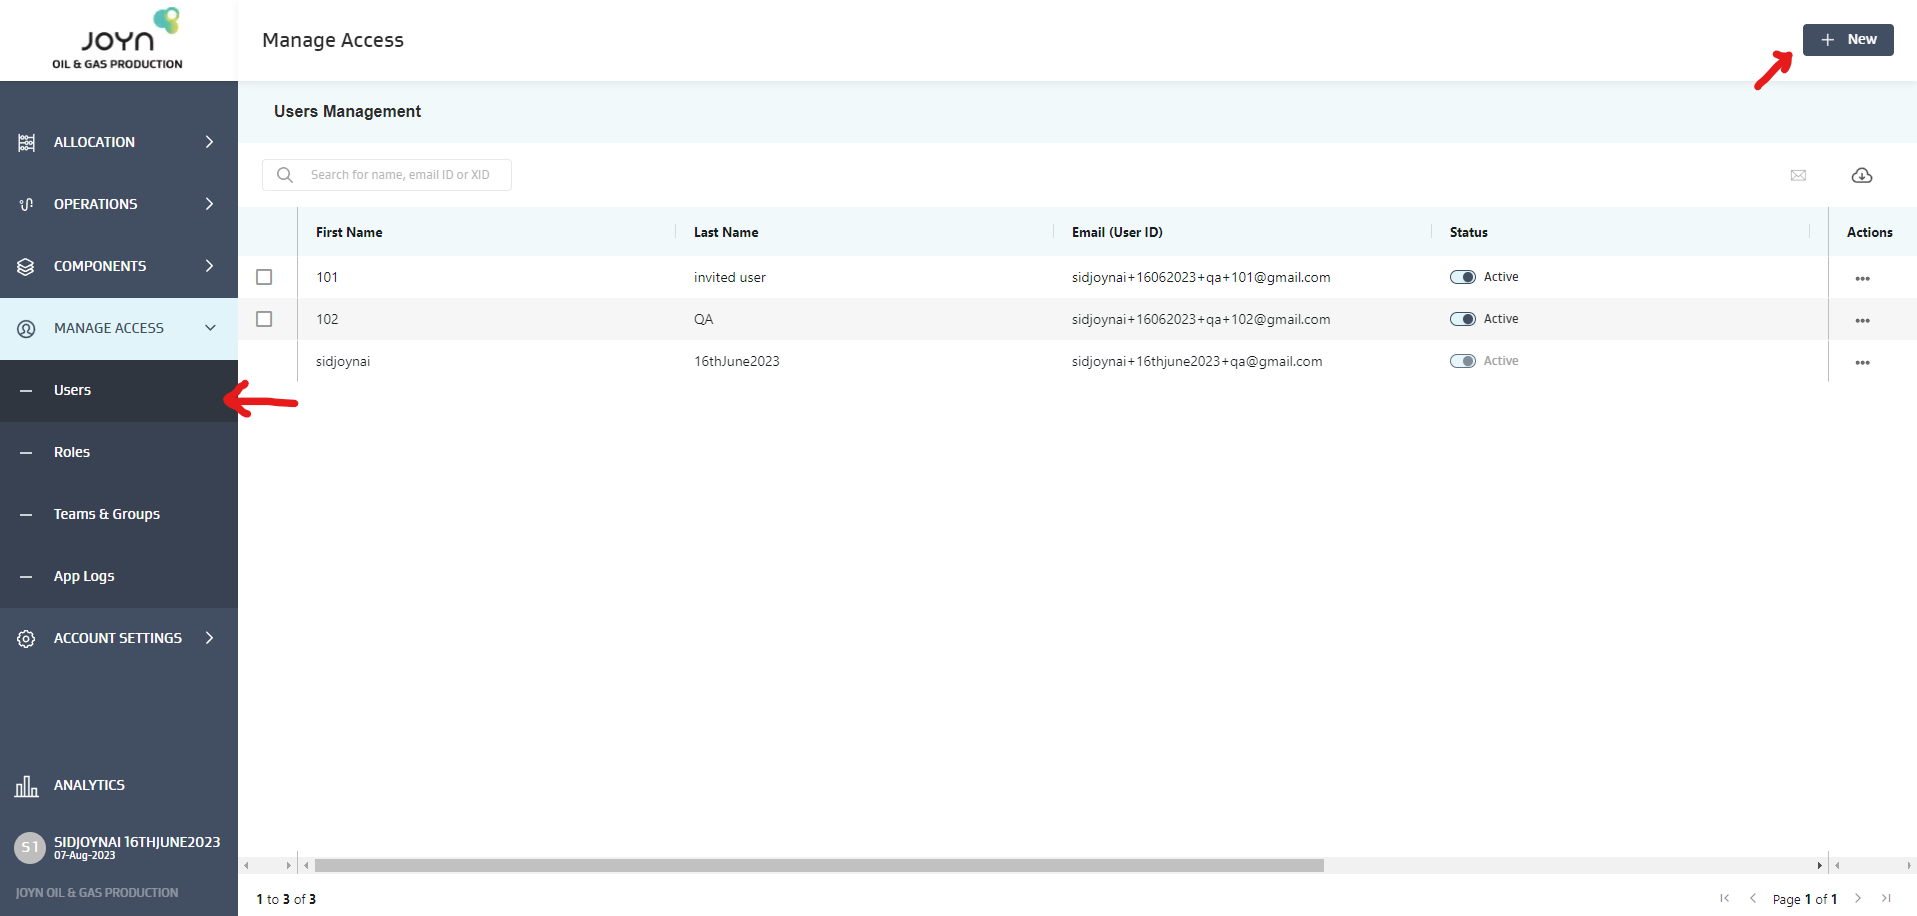The image size is (1917, 916).
Task: Click the JOYN logo
Action: 118,40
